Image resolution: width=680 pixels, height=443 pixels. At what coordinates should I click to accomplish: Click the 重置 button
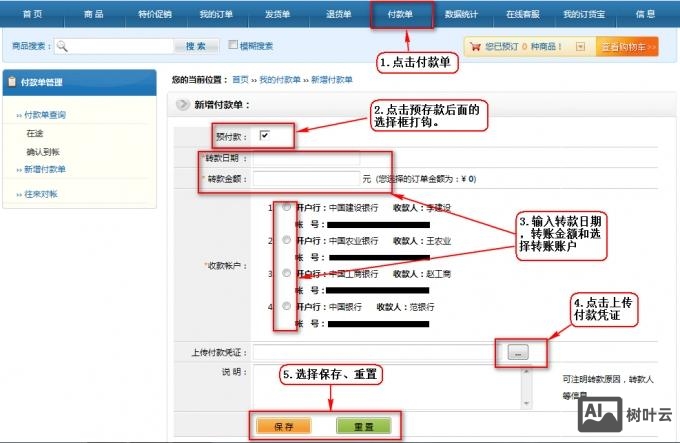coord(363,426)
